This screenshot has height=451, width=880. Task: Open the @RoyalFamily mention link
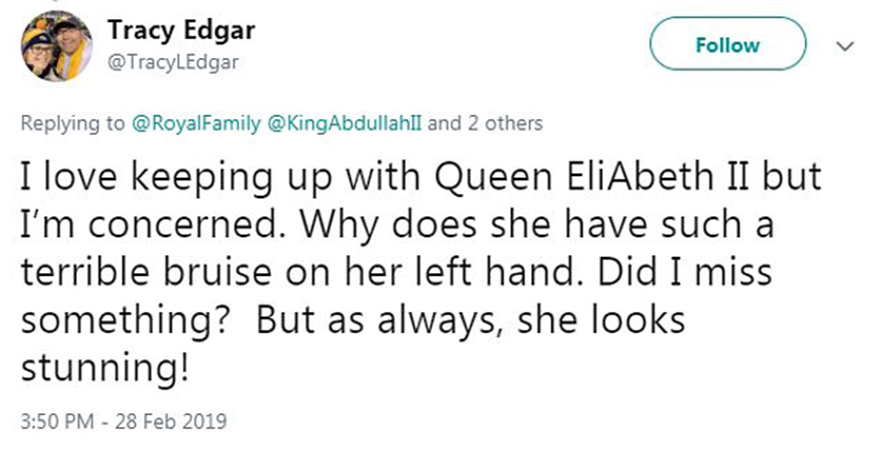[x=197, y=124]
